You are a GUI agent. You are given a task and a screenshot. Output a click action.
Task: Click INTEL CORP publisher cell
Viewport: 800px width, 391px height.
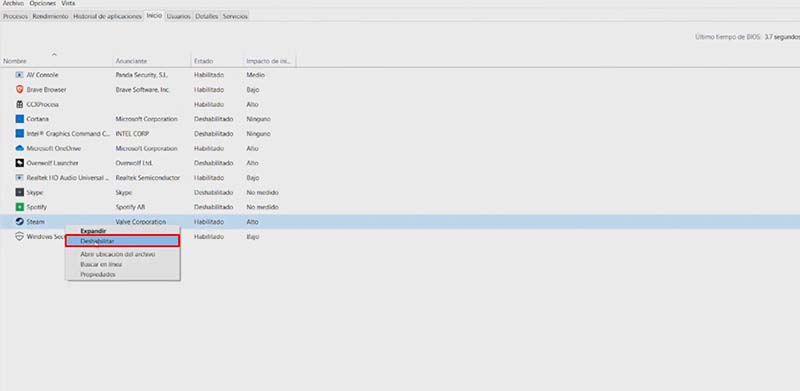click(132, 134)
